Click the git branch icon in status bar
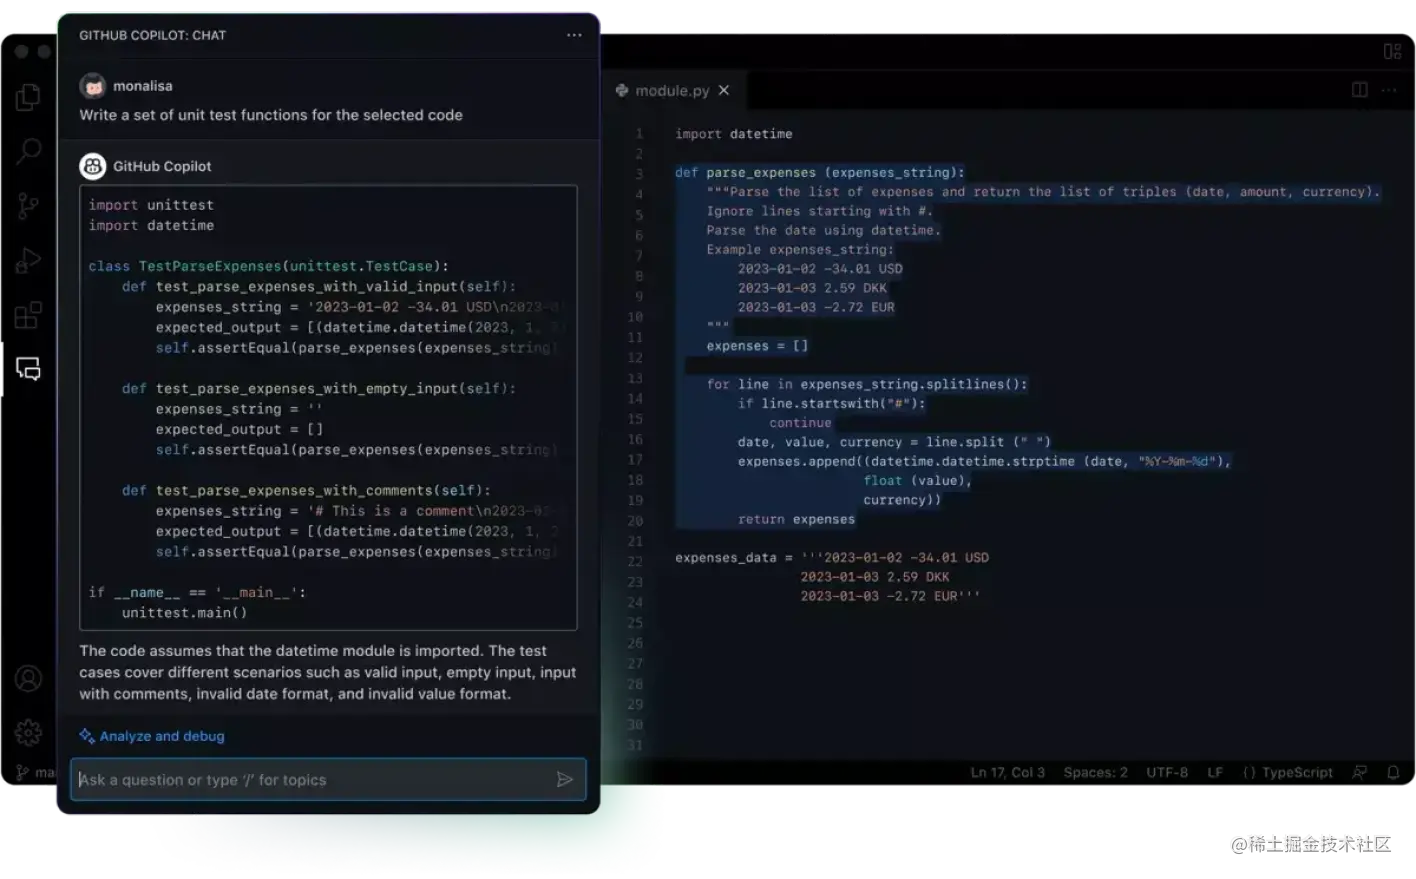The height and width of the screenshot is (879, 1416). click(x=22, y=773)
